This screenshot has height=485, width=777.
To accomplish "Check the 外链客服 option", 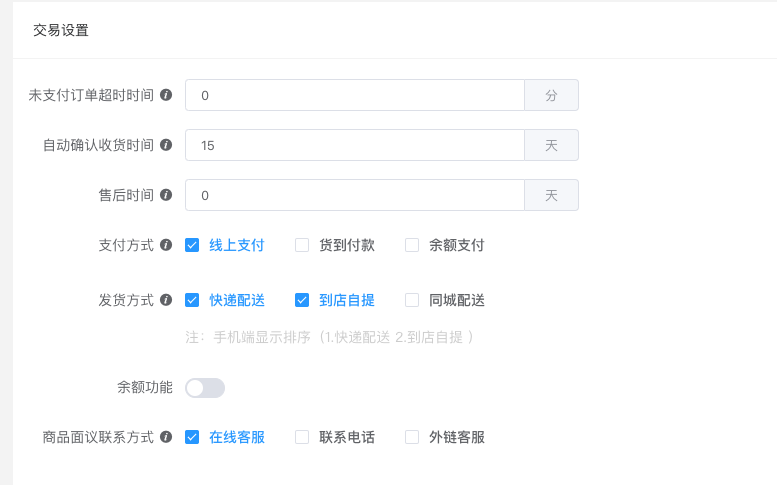I will tap(412, 437).
